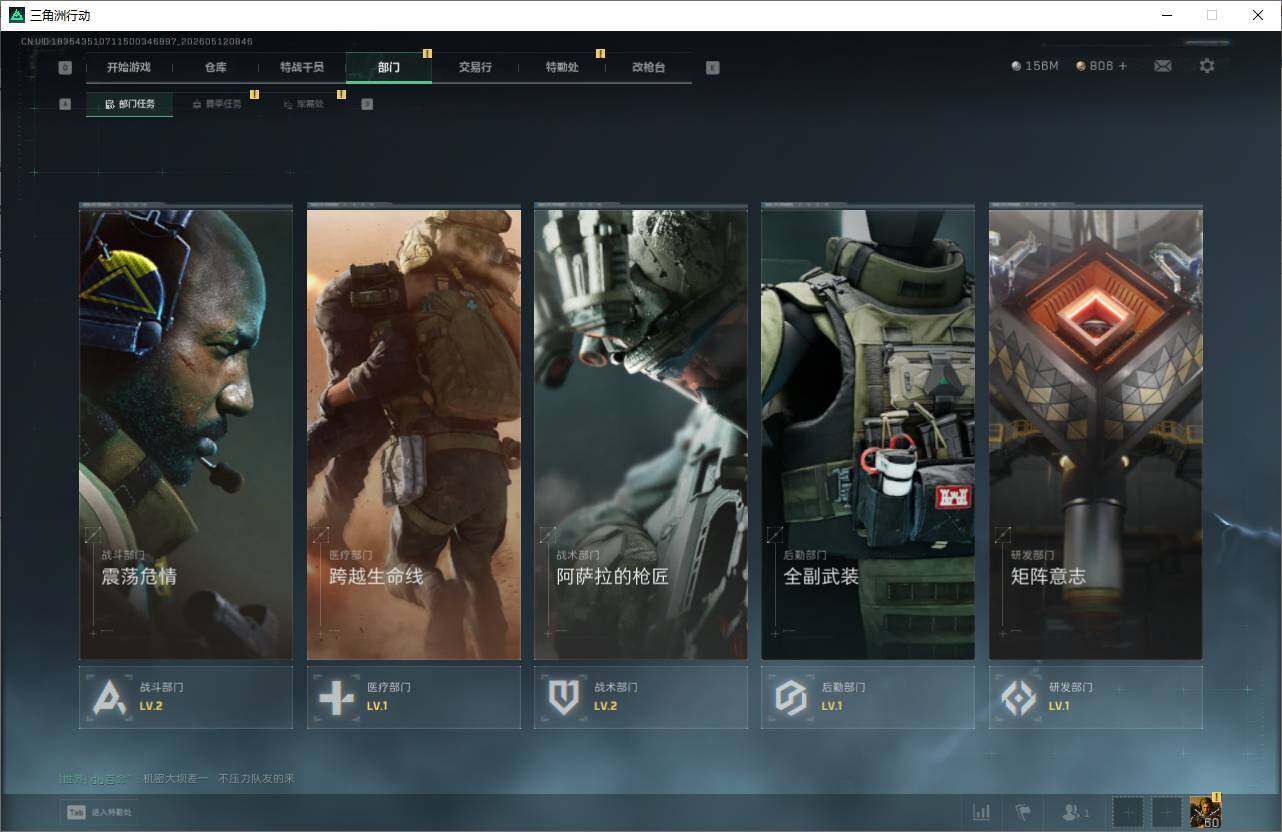The width and height of the screenshot is (1282, 832).
Task: Click the 战斗部门 LV.2 level text
Action: (151, 706)
